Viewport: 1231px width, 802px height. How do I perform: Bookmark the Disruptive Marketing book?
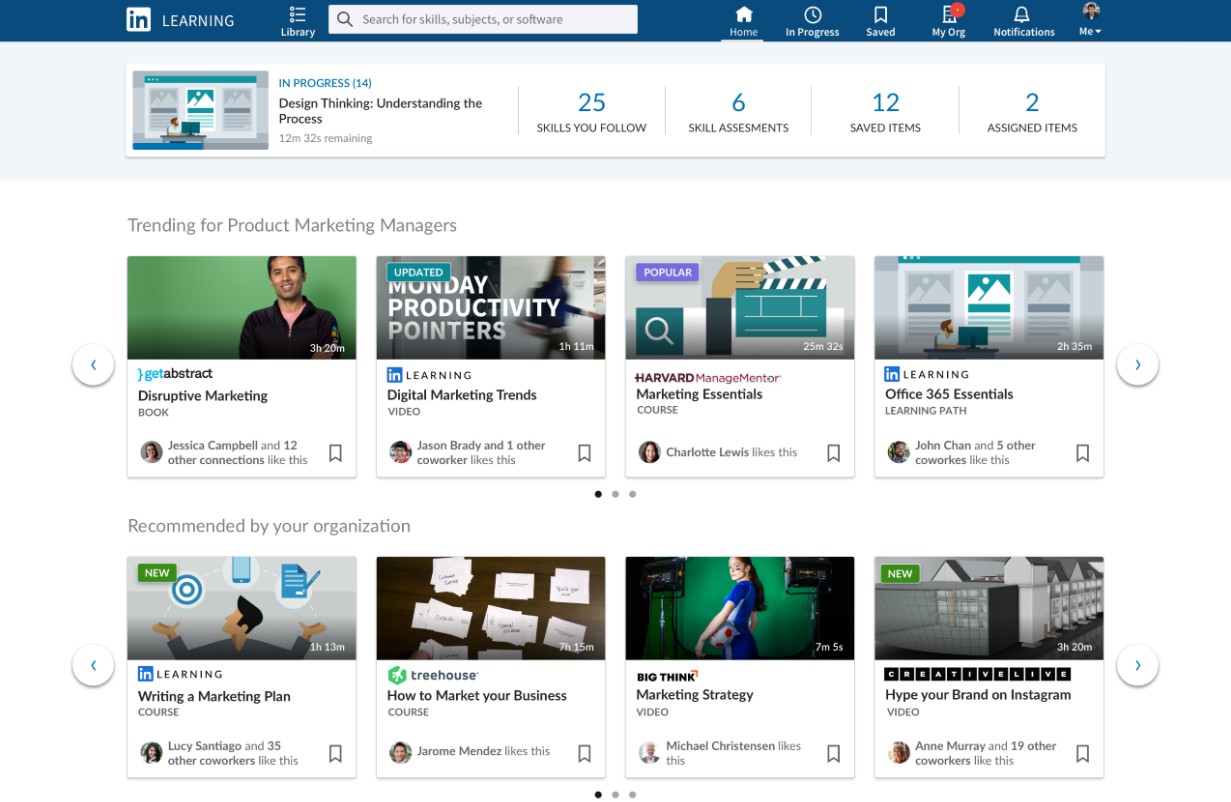point(335,453)
